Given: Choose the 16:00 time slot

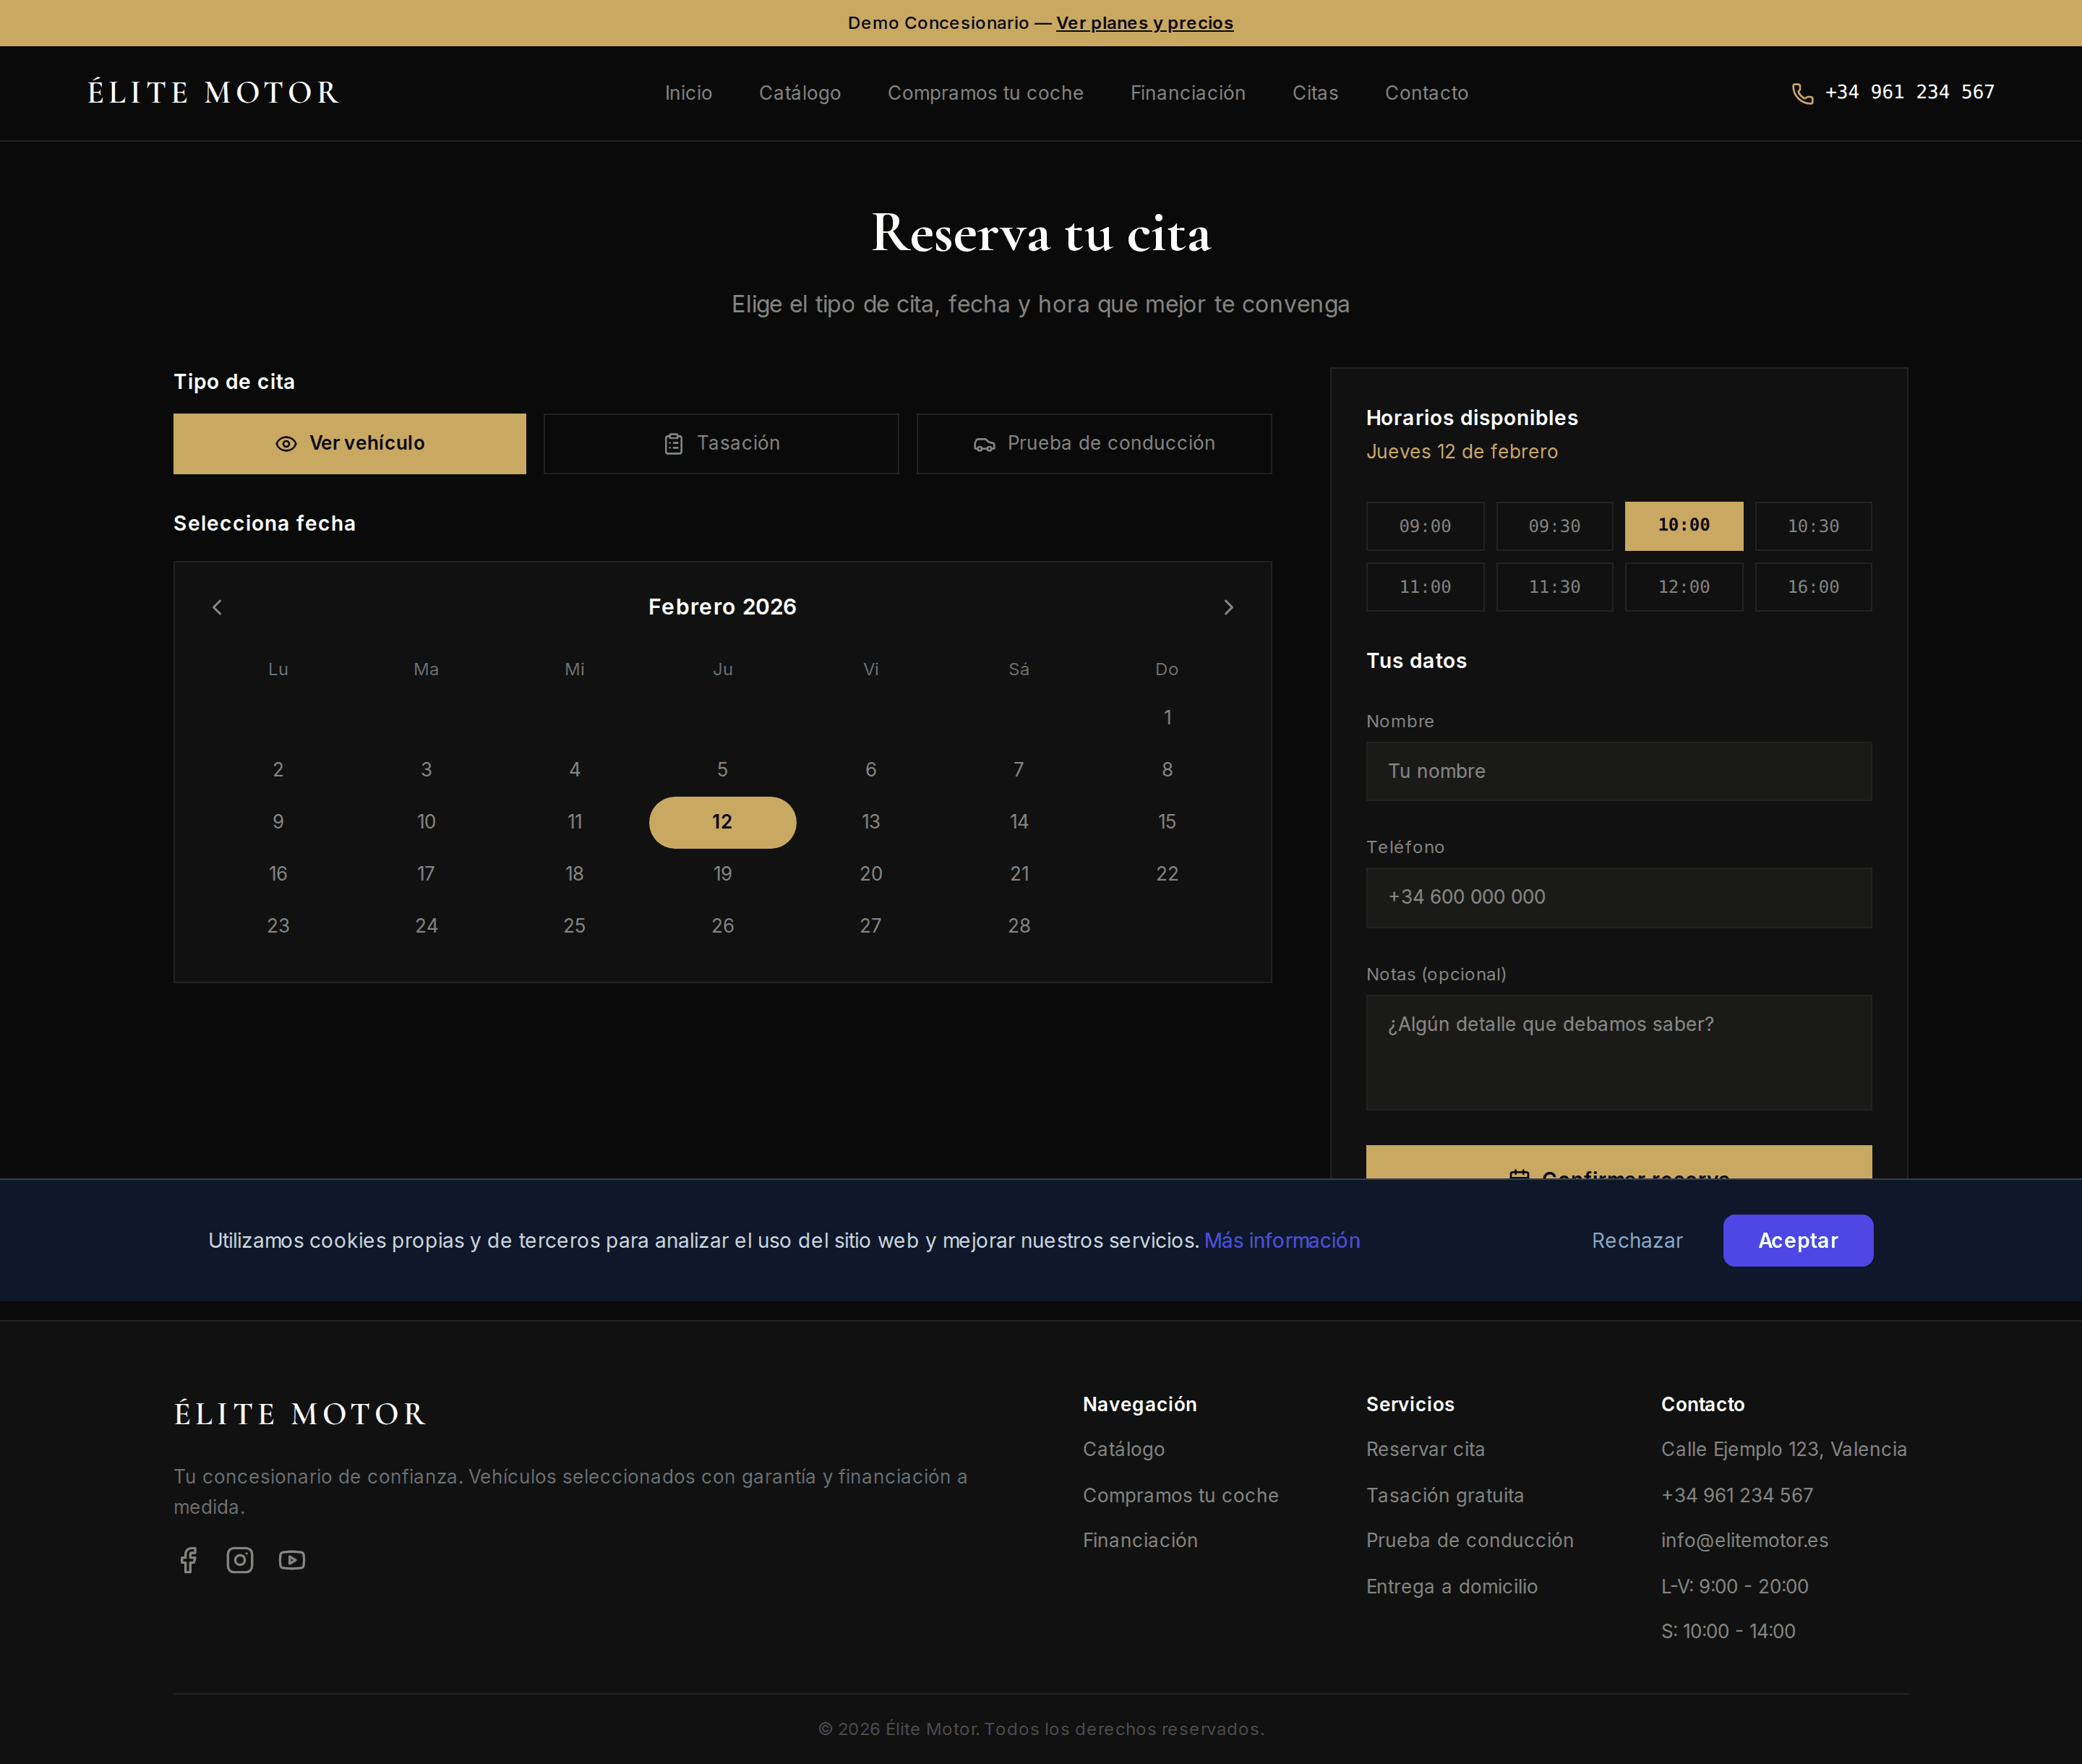Looking at the screenshot, I should click(1813, 587).
